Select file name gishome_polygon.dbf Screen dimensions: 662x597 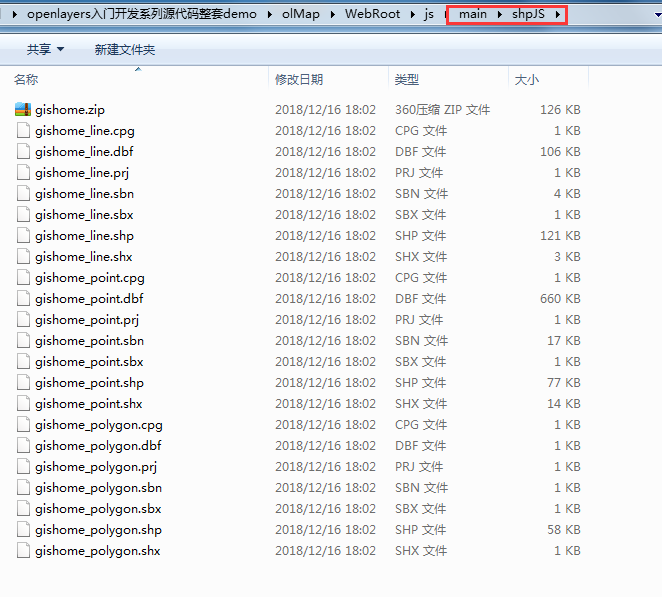tap(98, 446)
